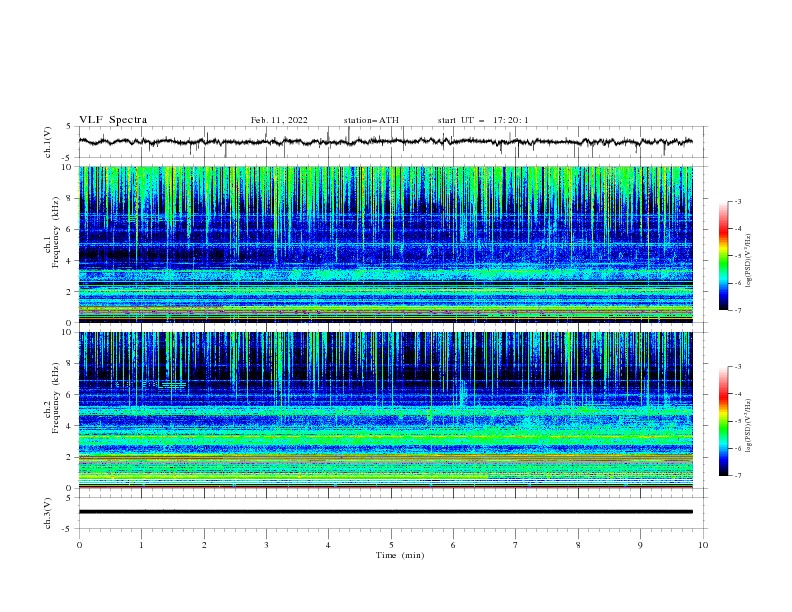Click the "Time (min)" axis label
This screenshot has height=612, width=792.
(x=400, y=555)
